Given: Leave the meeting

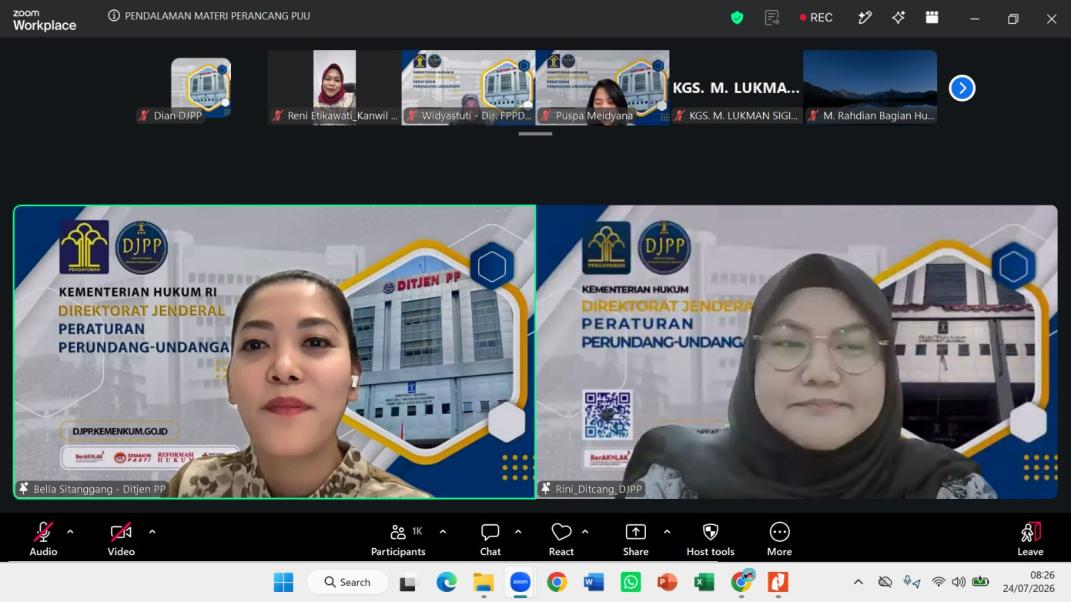Looking at the screenshot, I should [1030, 538].
